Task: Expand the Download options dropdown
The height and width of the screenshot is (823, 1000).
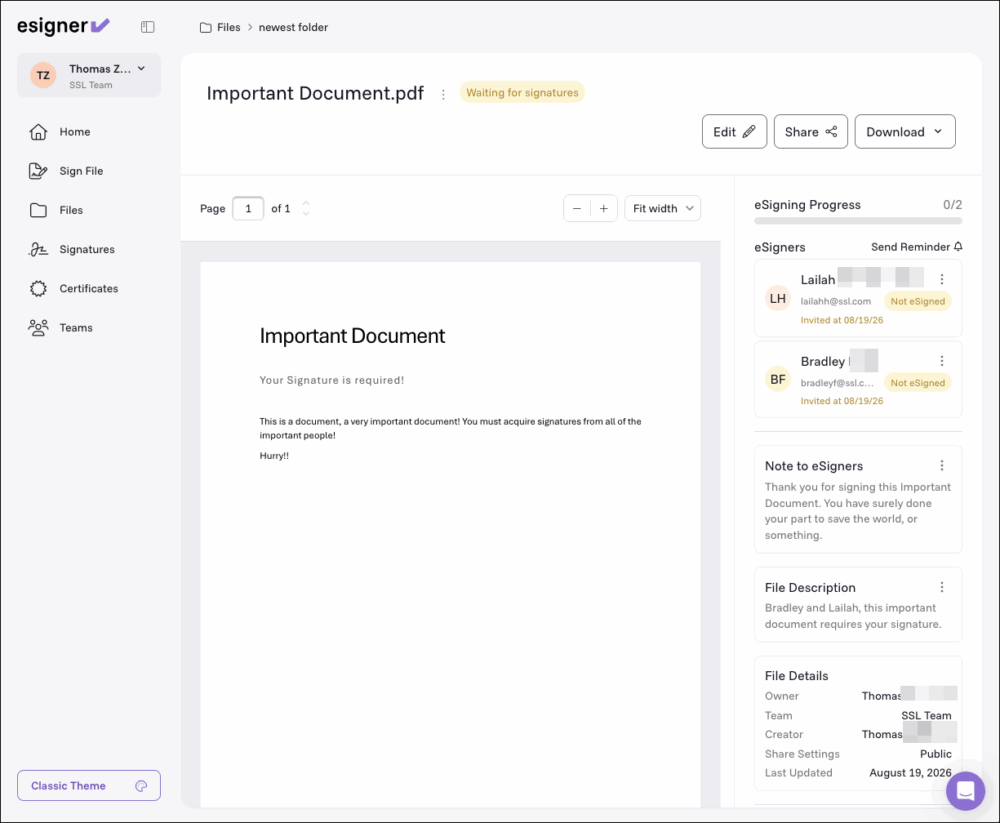Action: [x=905, y=131]
